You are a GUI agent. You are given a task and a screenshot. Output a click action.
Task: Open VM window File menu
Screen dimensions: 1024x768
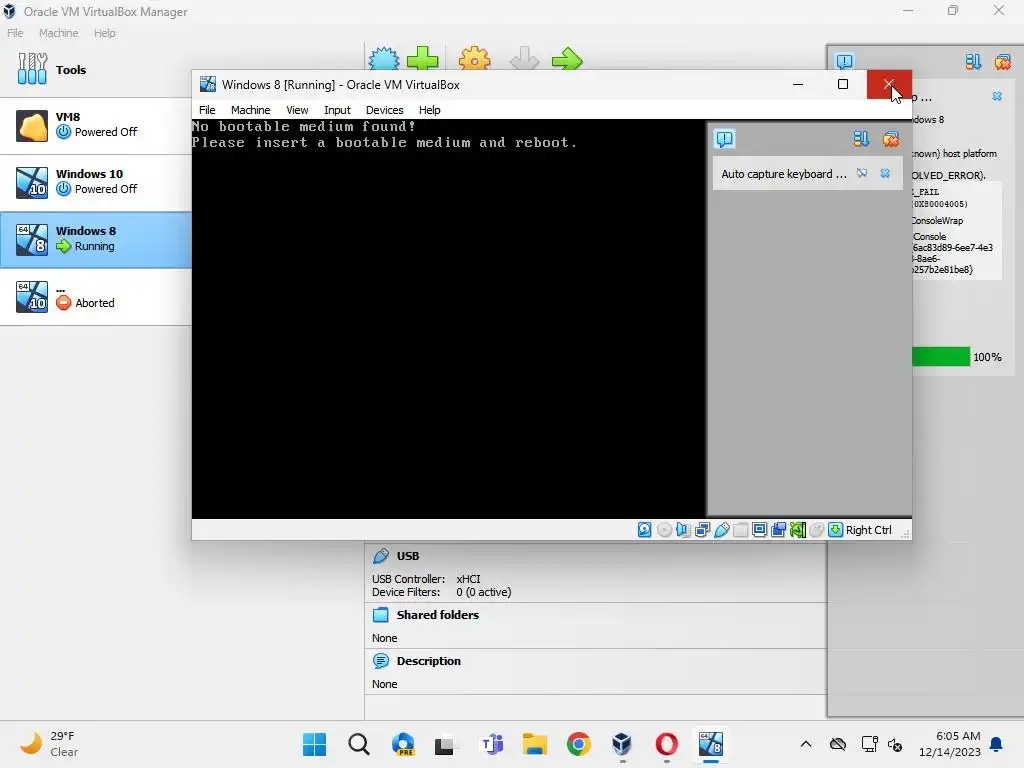point(207,110)
